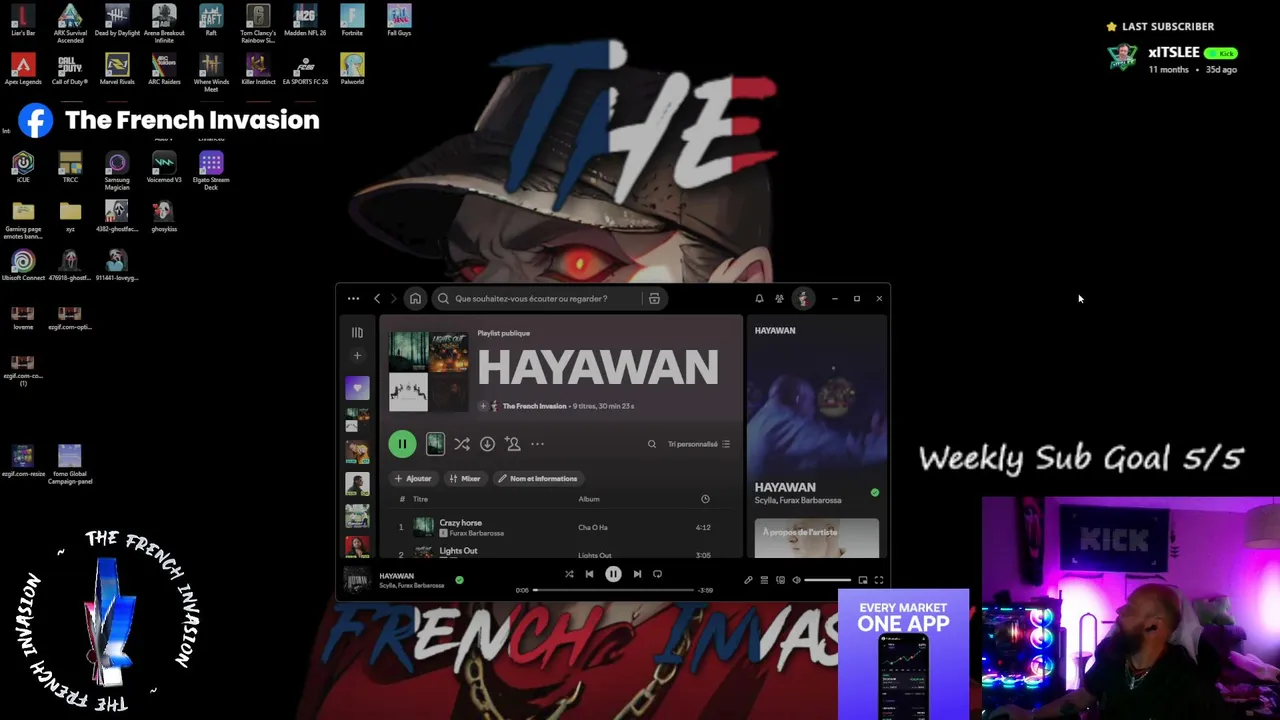Open Elgato Stream Deck shortcut
This screenshot has height=720, width=1280.
point(211,171)
